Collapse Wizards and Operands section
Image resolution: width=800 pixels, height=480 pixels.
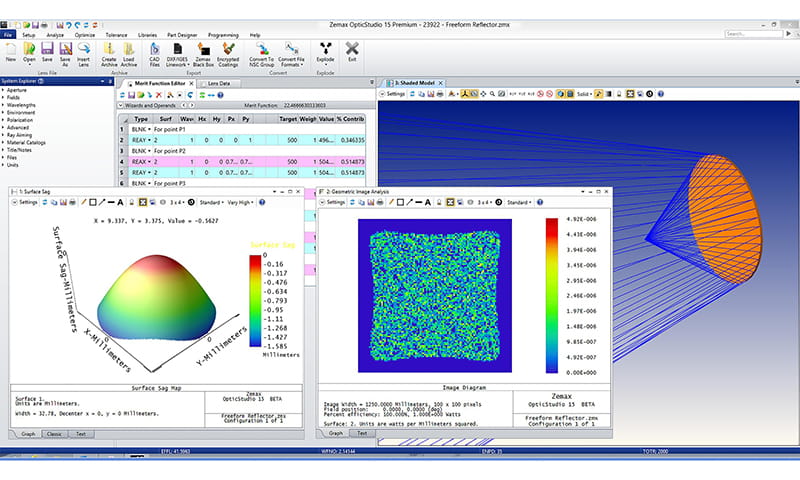click(121, 105)
